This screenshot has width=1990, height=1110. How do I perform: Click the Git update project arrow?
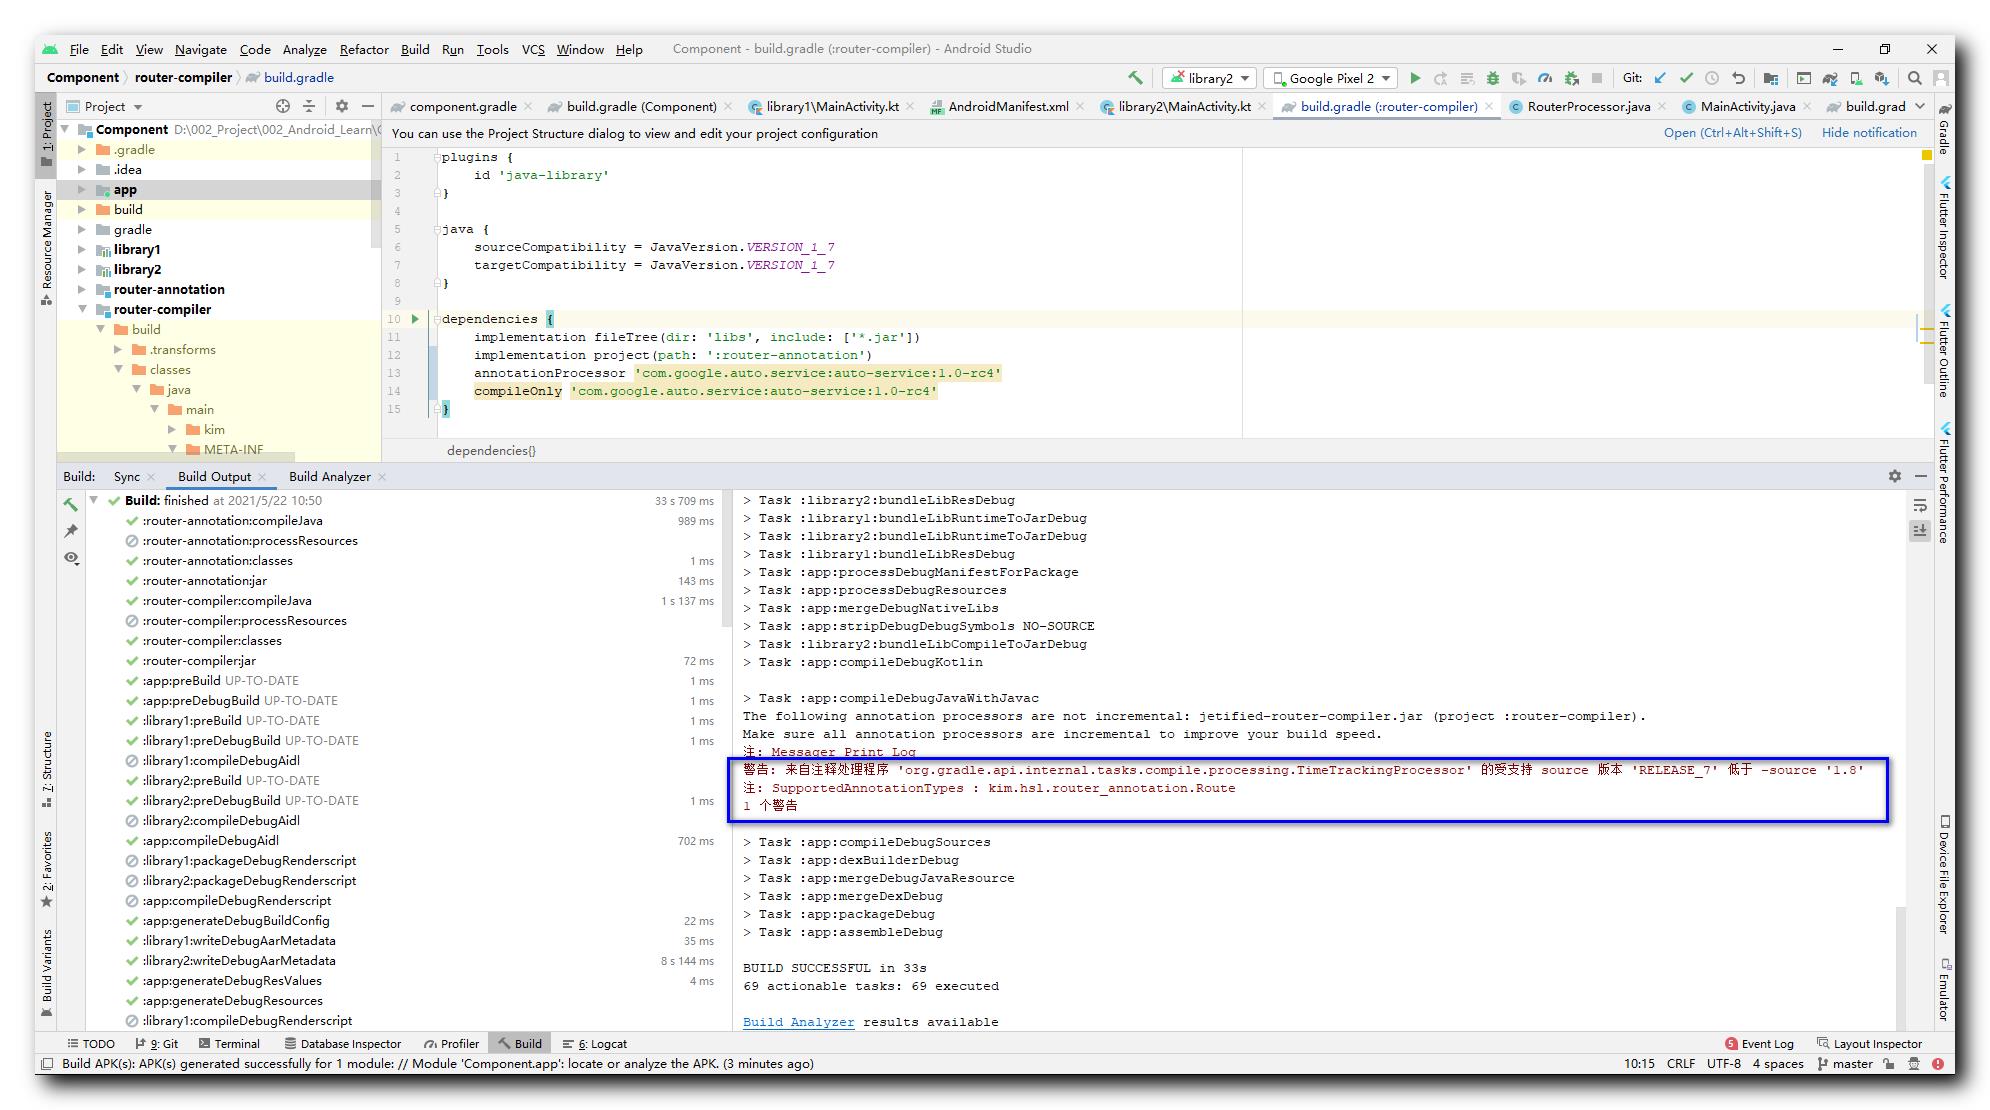point(1660,78)
